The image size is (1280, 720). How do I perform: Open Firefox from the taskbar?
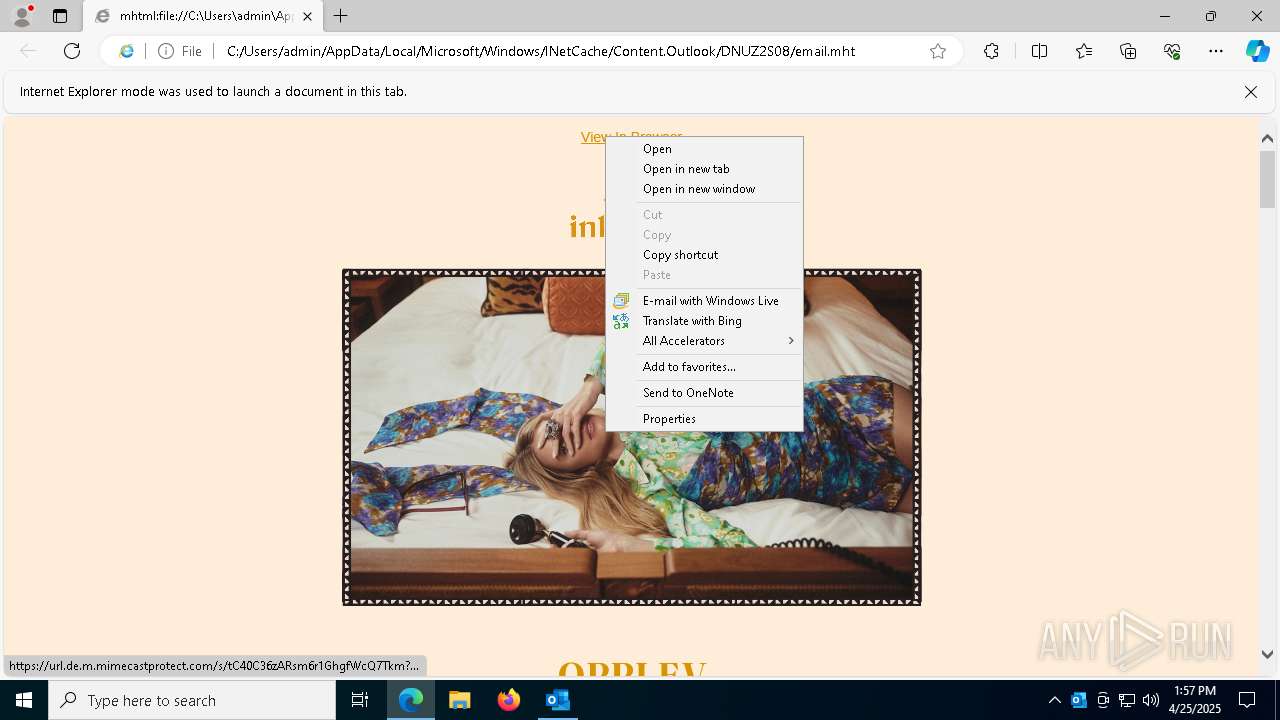[x=509, y=700]
